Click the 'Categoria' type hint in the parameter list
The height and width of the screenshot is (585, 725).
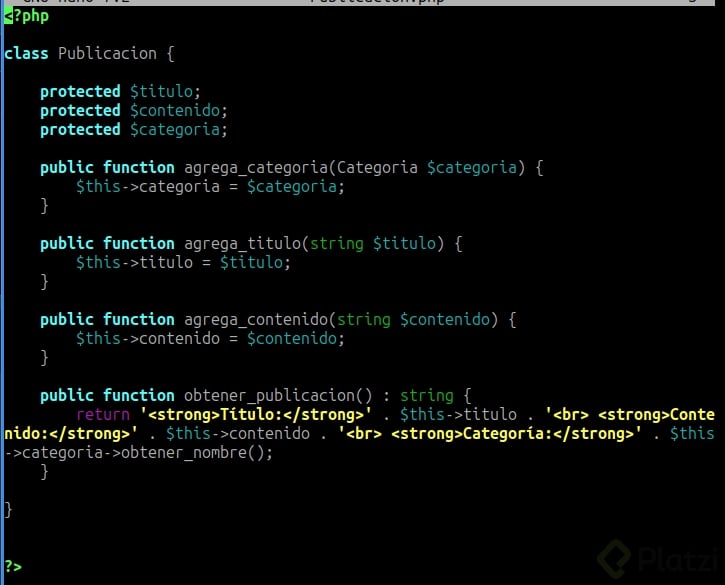377,167
